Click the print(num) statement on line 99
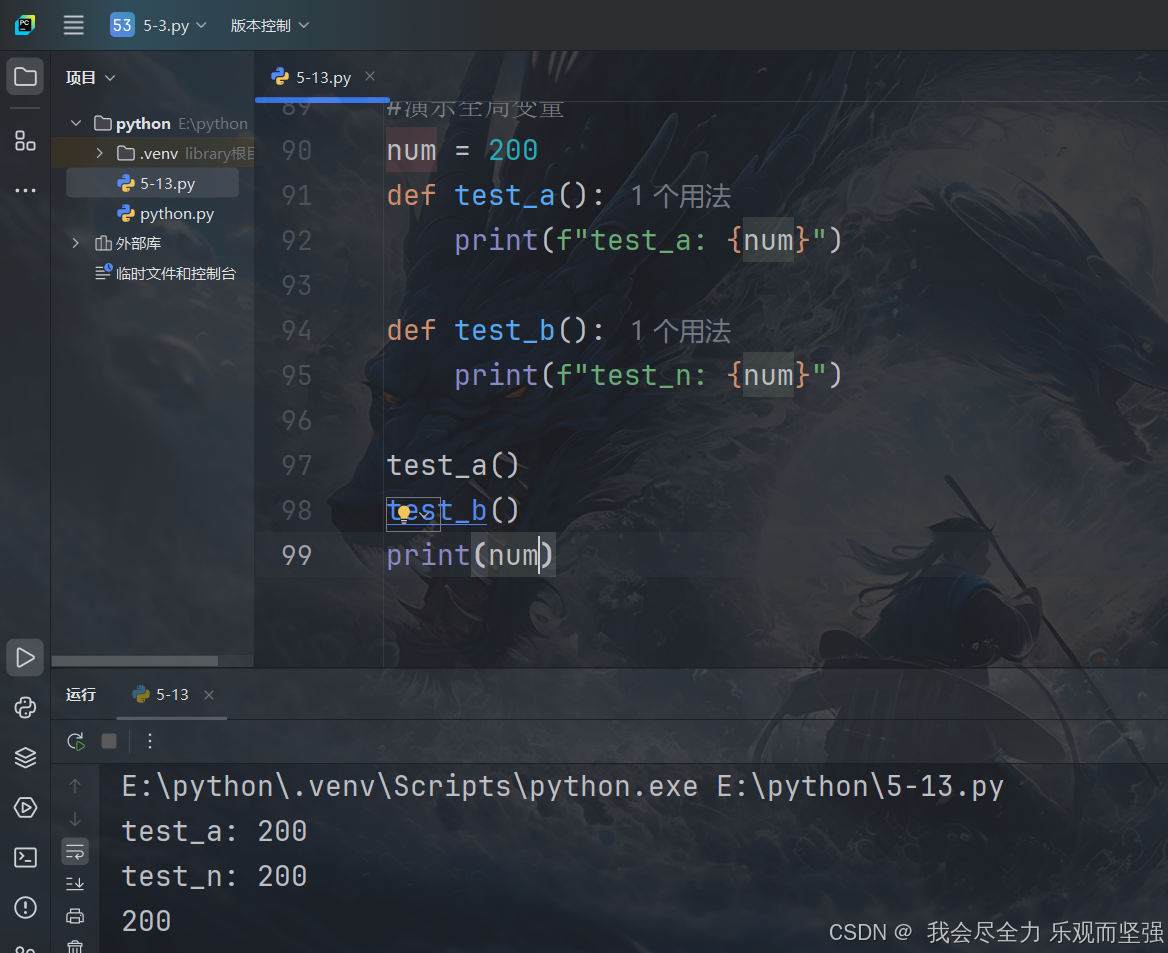Image resolution: width=1168 pixels, height=953 pixels. [470, 555]
